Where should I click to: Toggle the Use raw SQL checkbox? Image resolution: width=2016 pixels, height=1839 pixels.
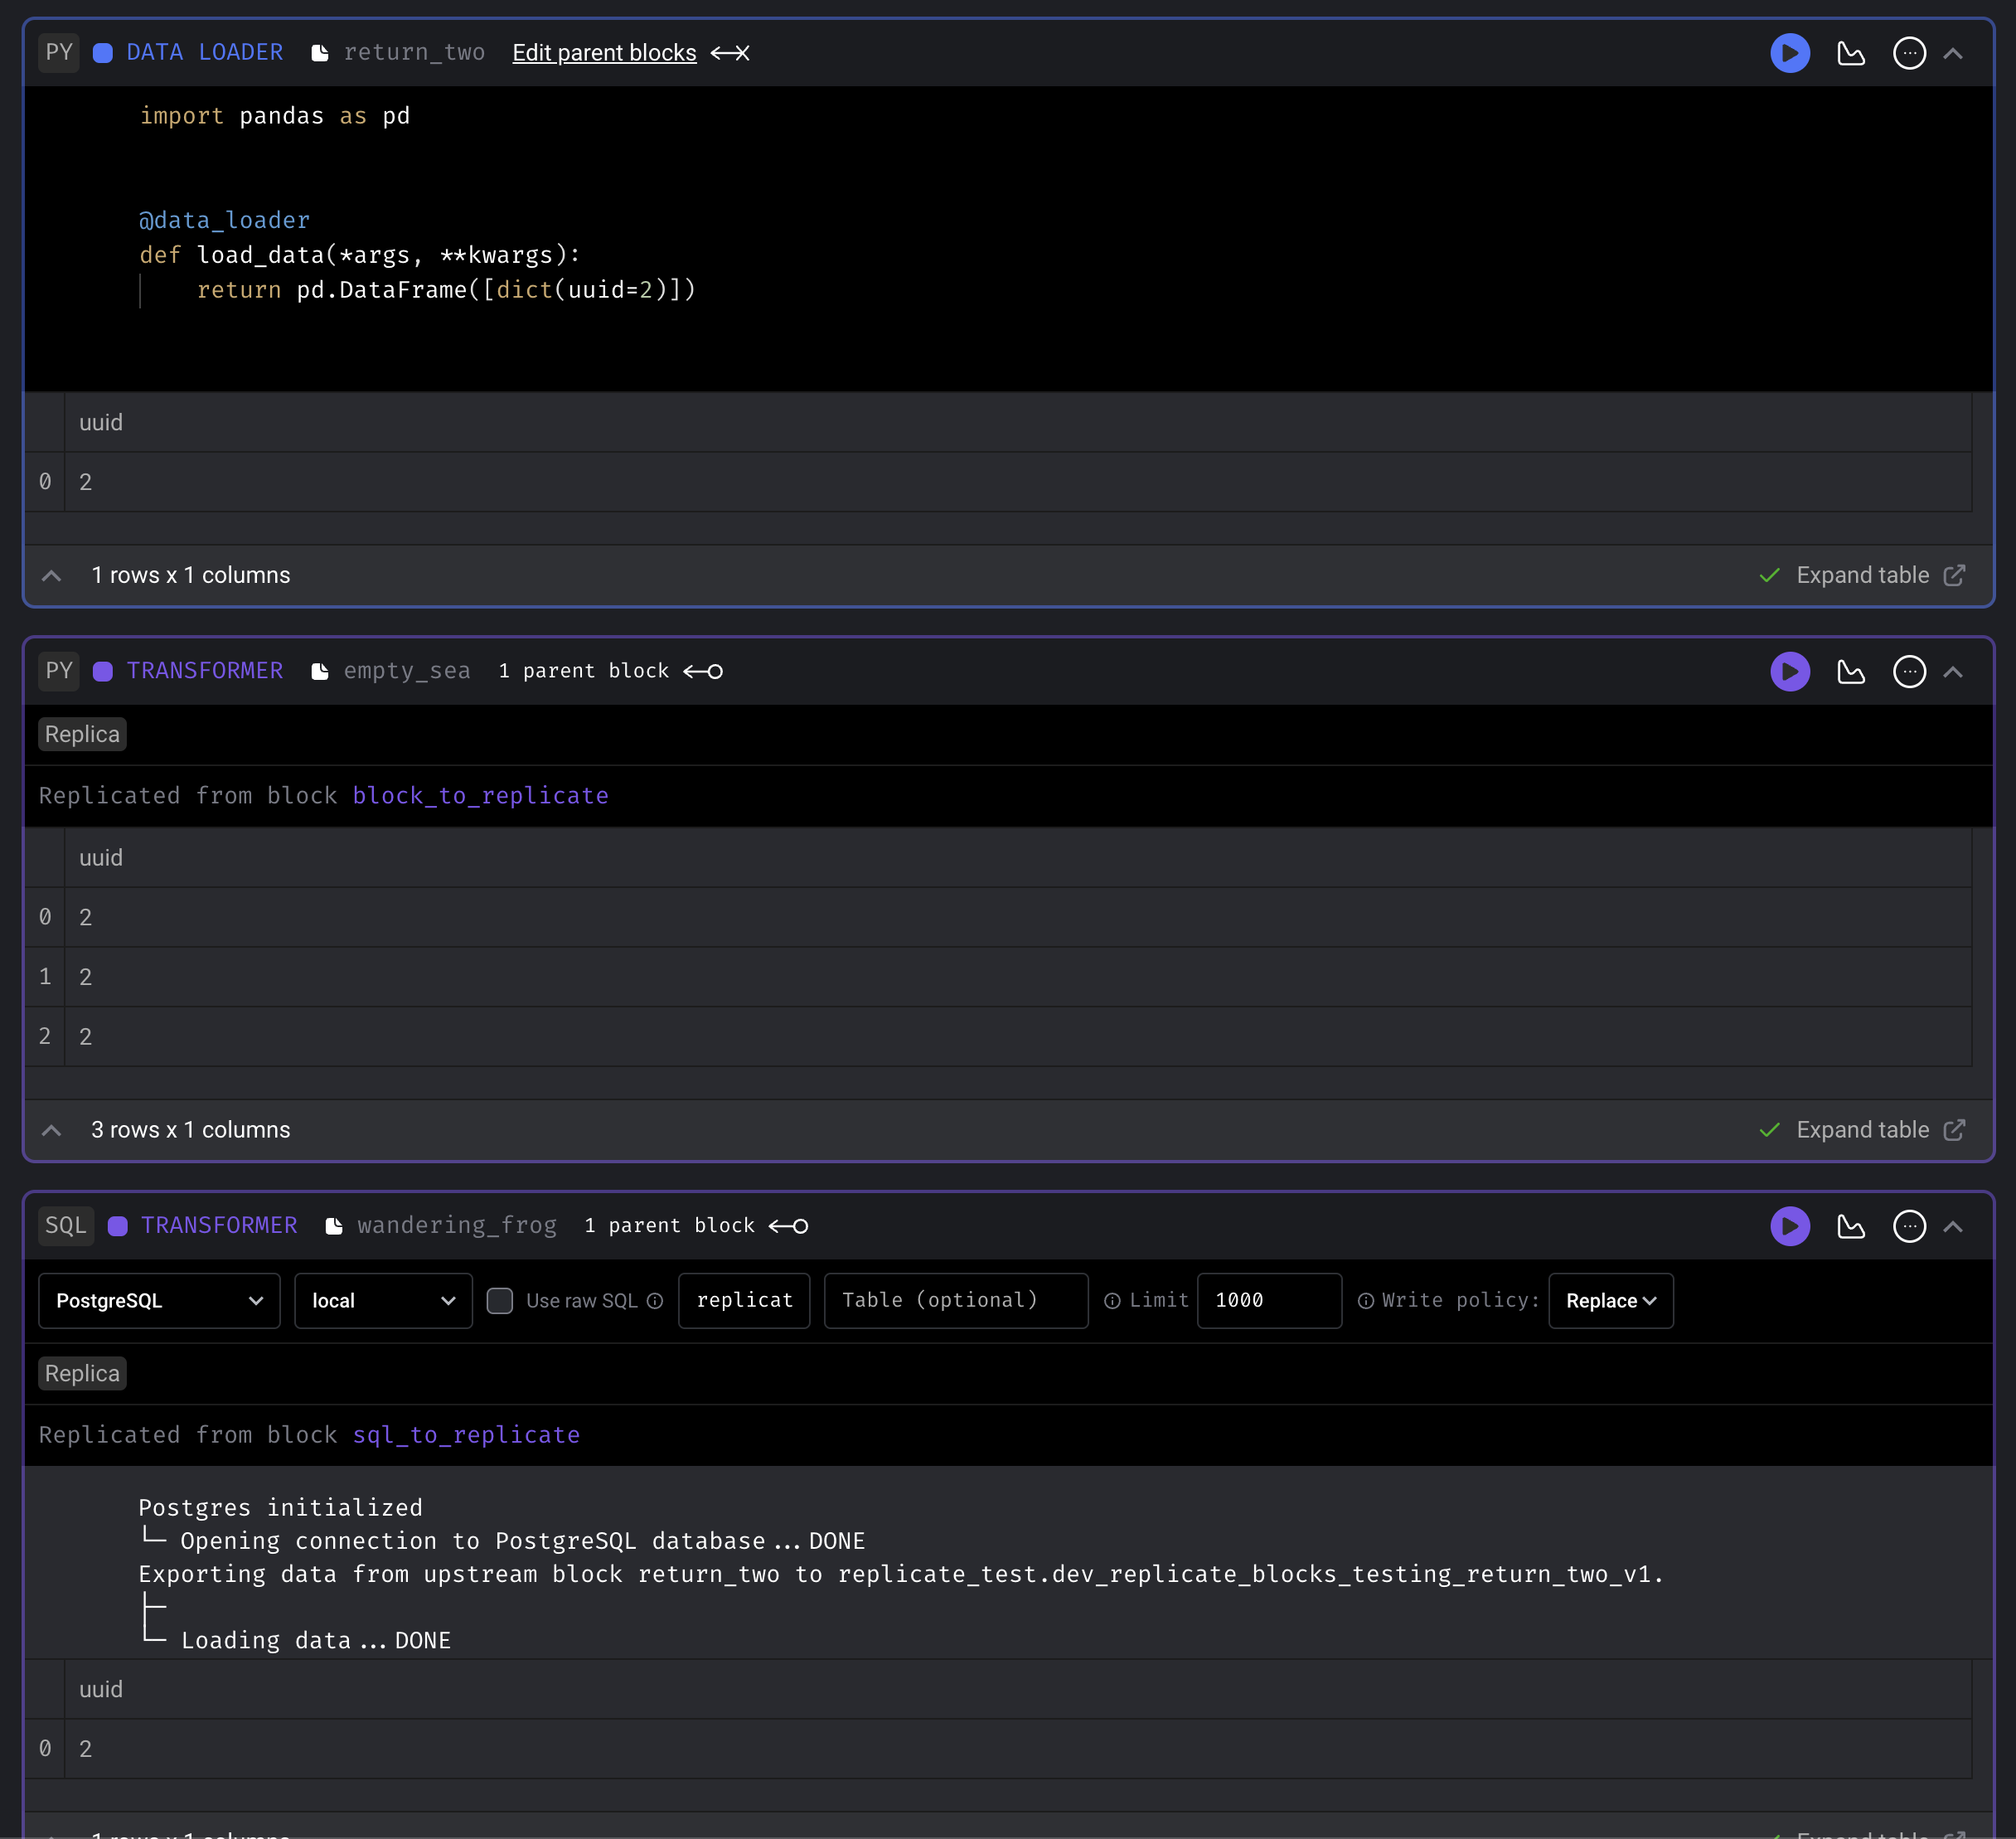500,1301
